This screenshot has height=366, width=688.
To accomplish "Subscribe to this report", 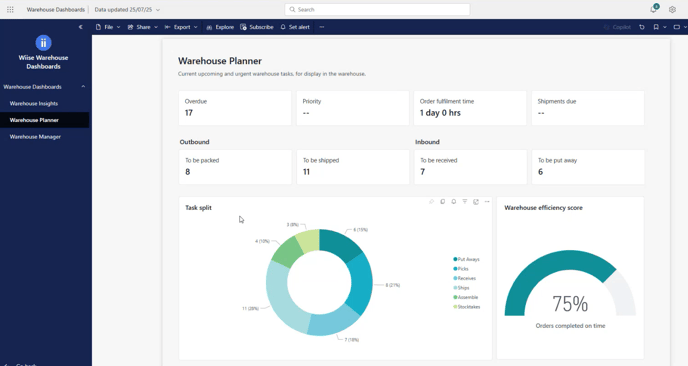I will click(x=257, y=27).
